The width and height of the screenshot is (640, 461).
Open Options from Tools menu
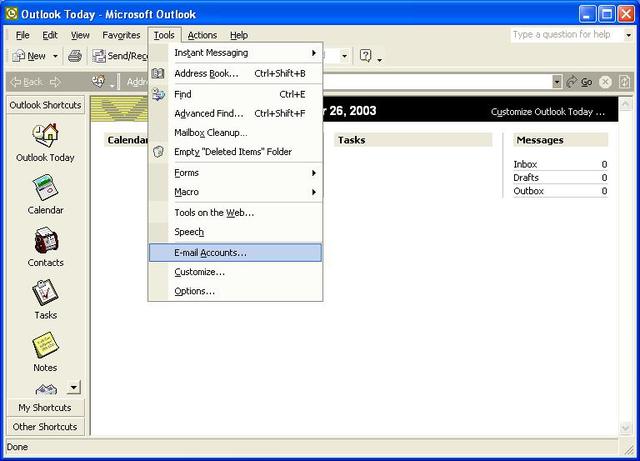tap(236, 291)
